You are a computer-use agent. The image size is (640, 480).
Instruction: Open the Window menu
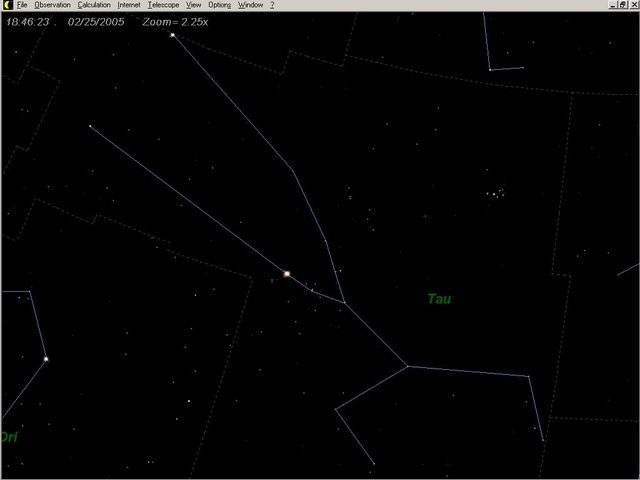(250, 5)
